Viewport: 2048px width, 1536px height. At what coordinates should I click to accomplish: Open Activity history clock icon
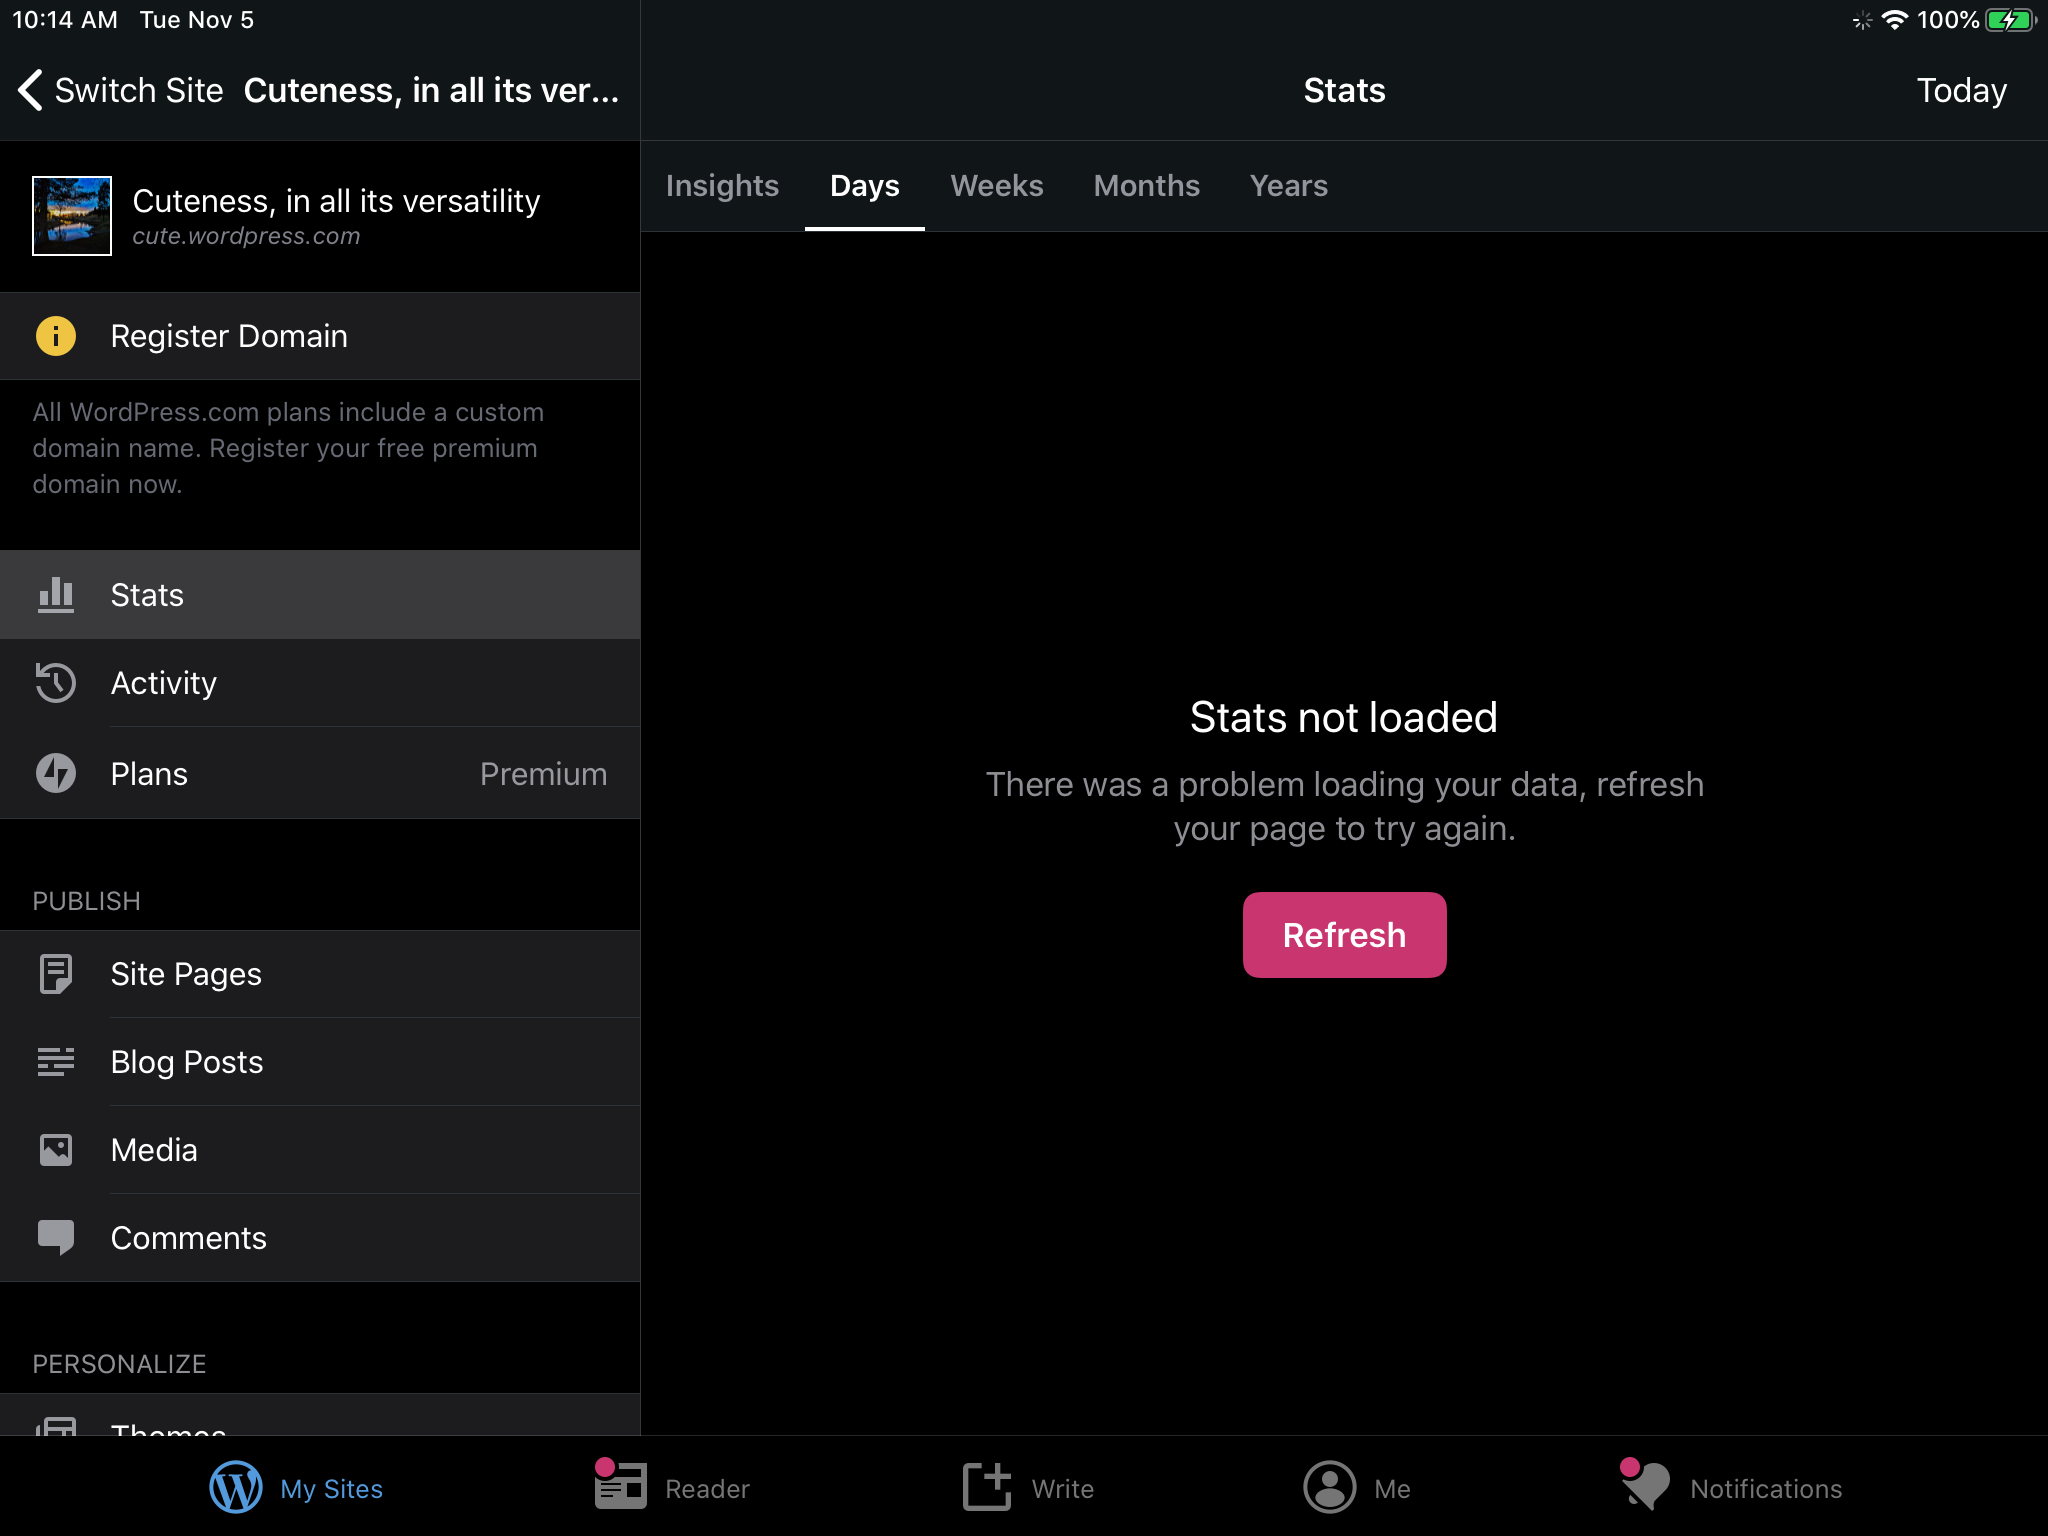56,683
